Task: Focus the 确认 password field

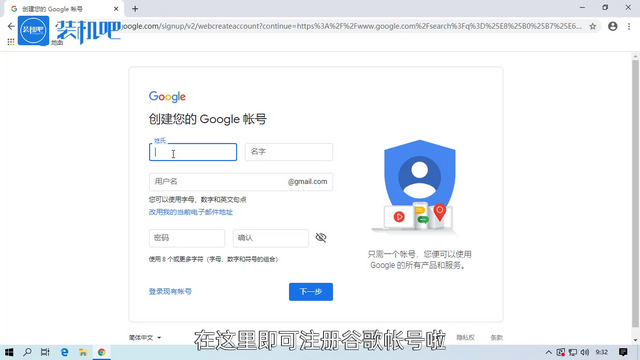Action: tap(271, 238)
